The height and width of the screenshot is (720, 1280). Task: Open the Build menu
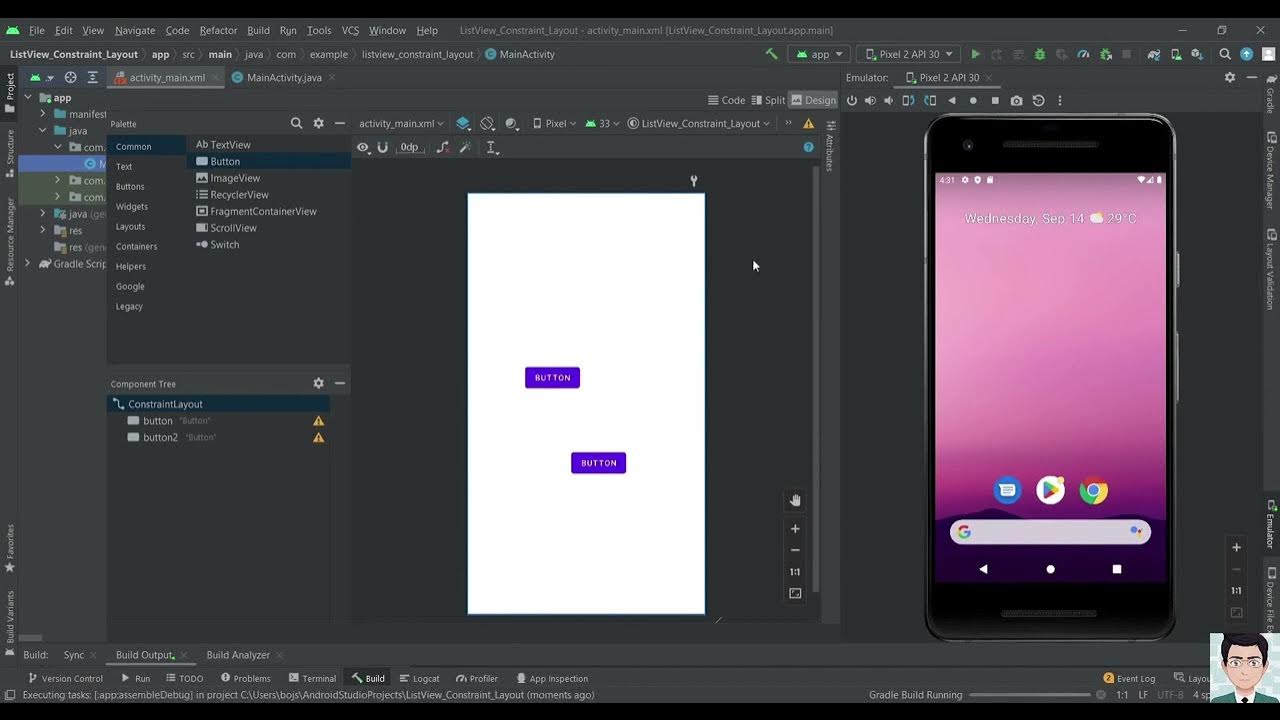(x=258, y=30)
